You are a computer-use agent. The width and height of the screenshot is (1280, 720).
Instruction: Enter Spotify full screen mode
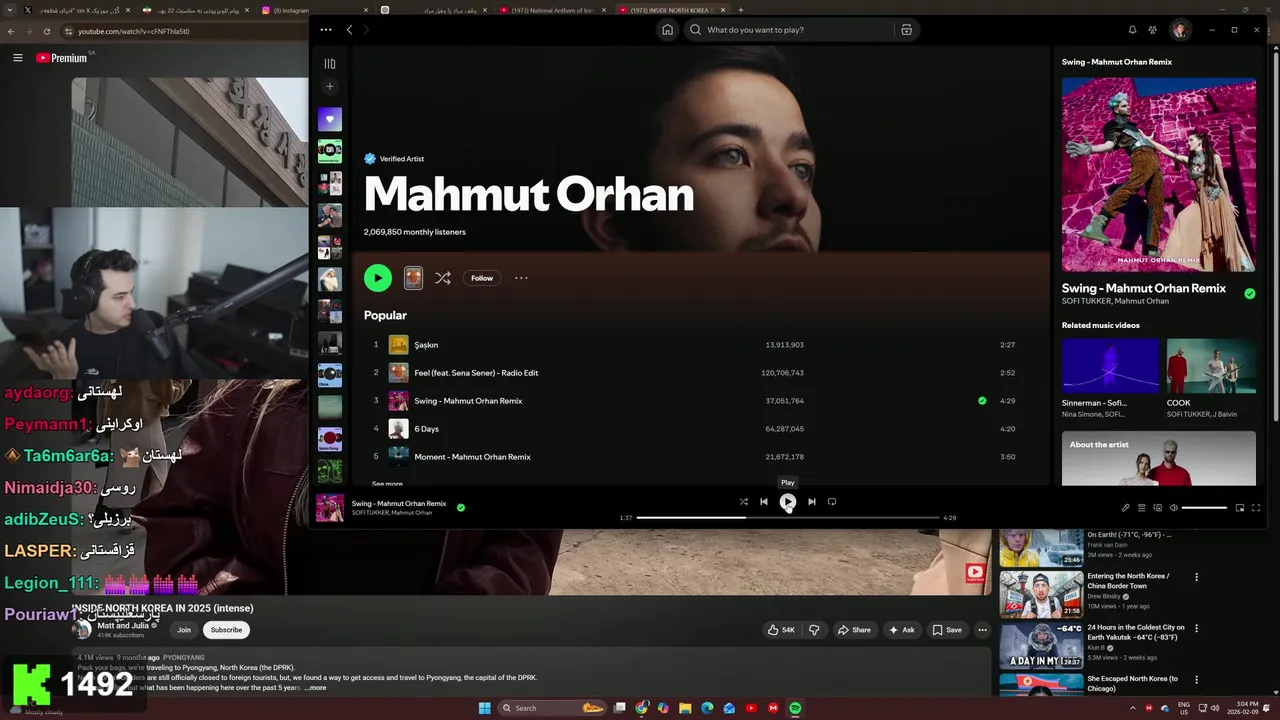coord(1257,508)
